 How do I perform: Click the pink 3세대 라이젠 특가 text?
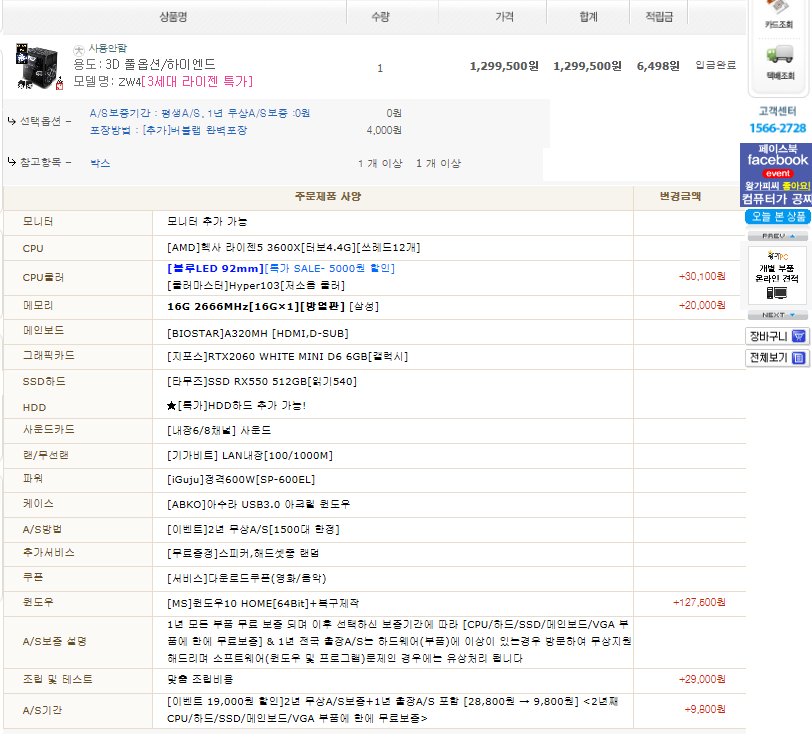pos(197,81)
